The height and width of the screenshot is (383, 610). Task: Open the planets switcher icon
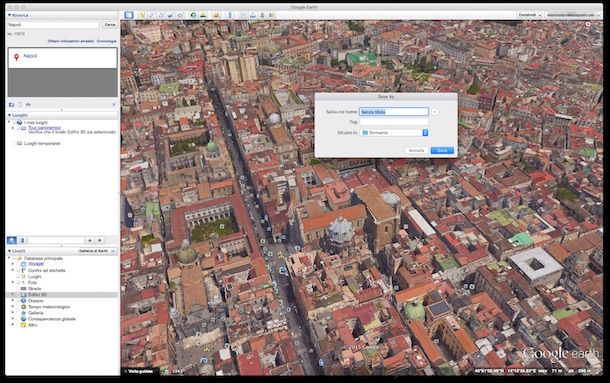[x=216, y=15]
